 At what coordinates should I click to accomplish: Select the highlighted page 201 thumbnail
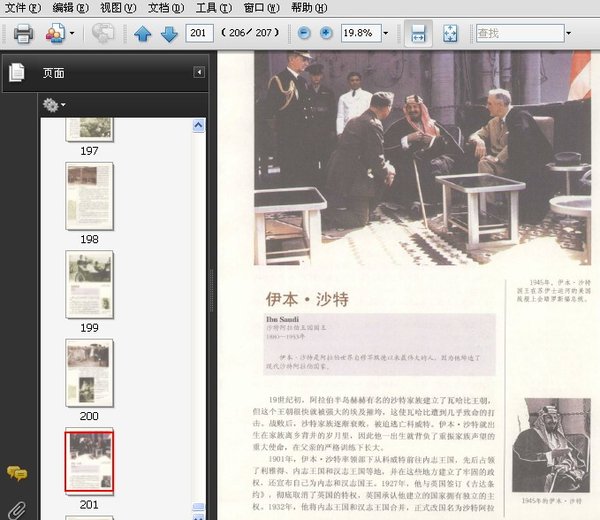coord(90,461)
